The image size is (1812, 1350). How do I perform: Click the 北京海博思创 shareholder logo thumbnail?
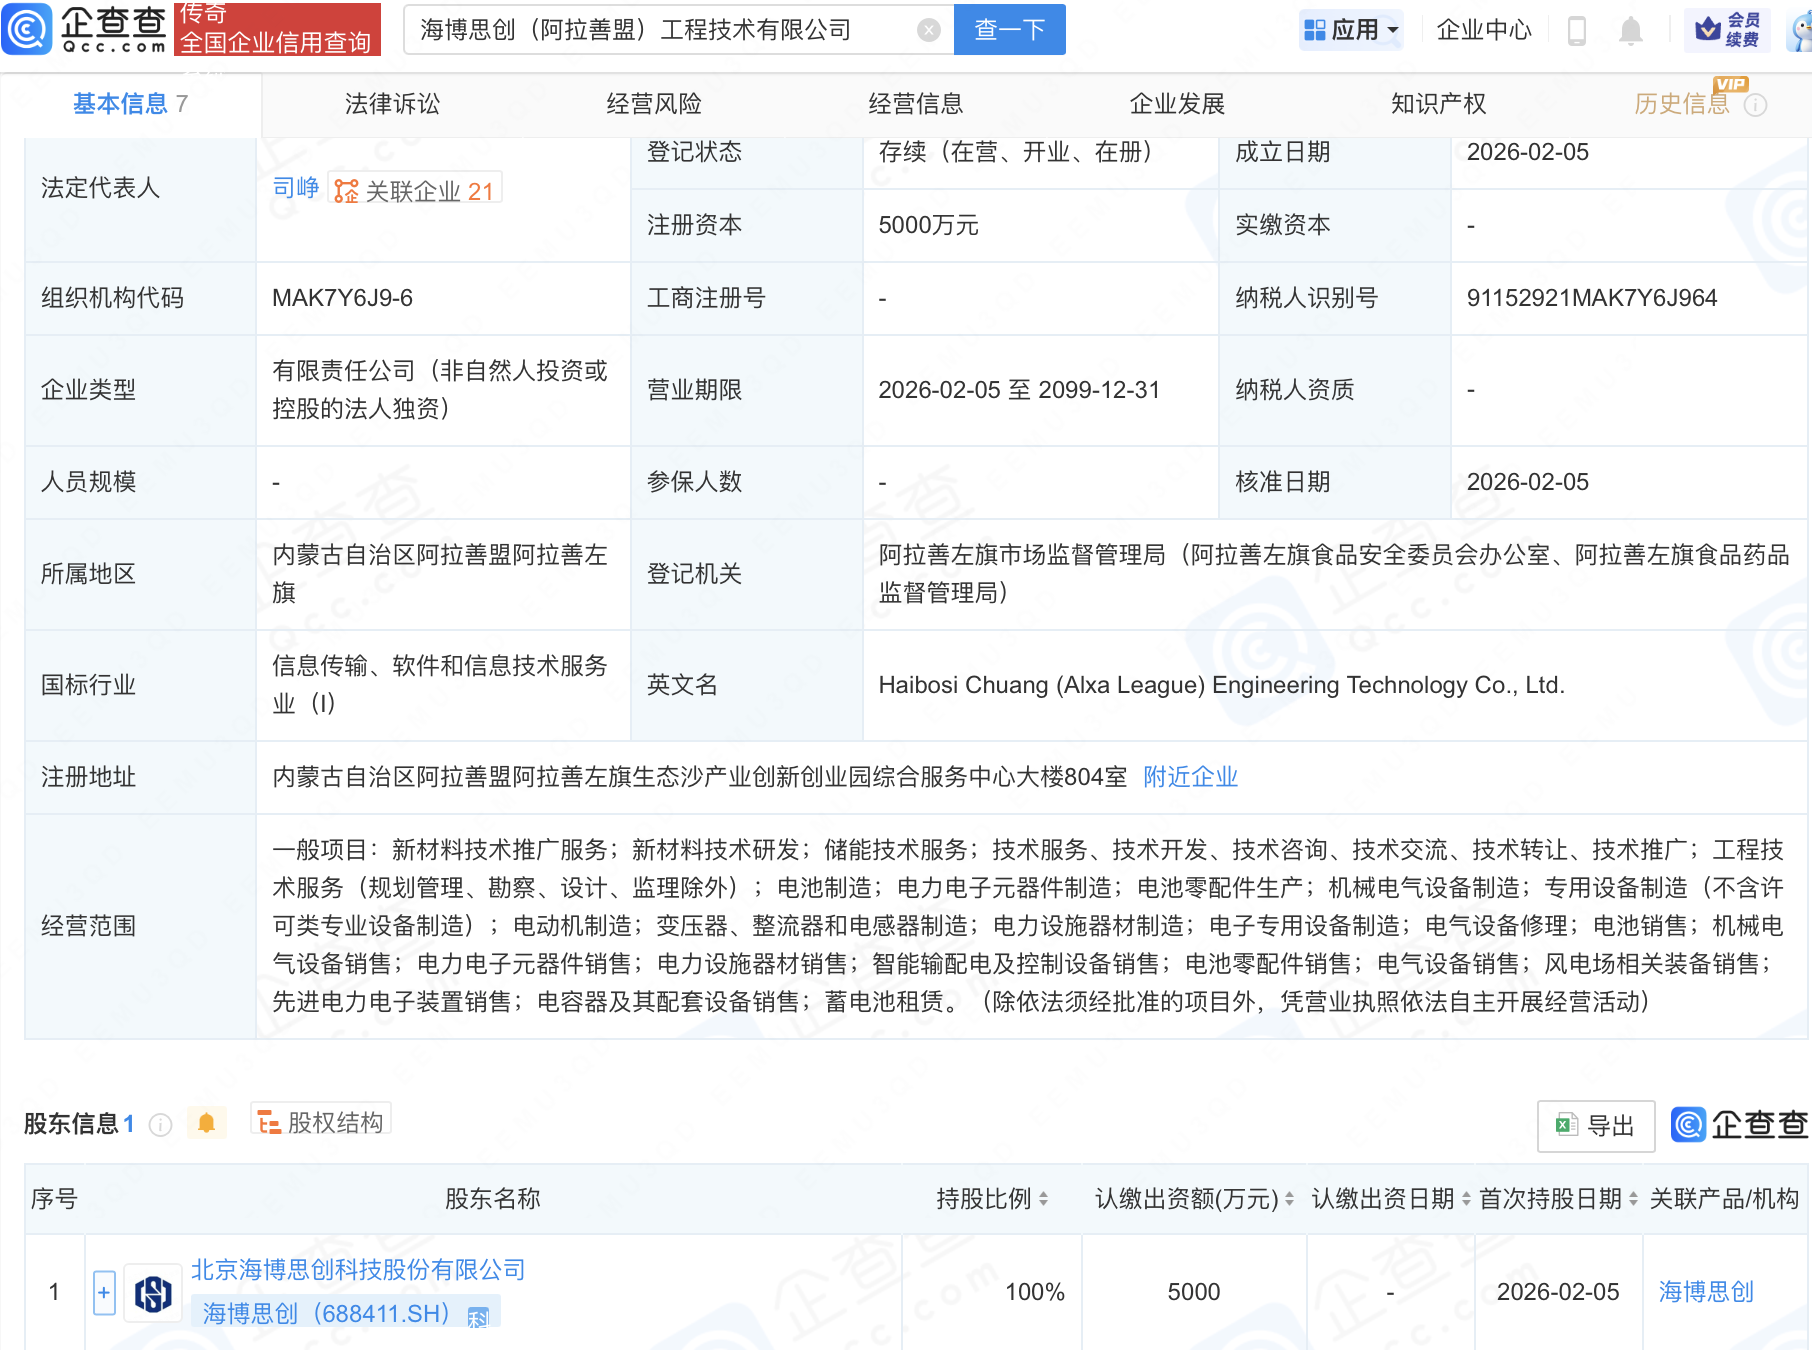click(153, 1293)
